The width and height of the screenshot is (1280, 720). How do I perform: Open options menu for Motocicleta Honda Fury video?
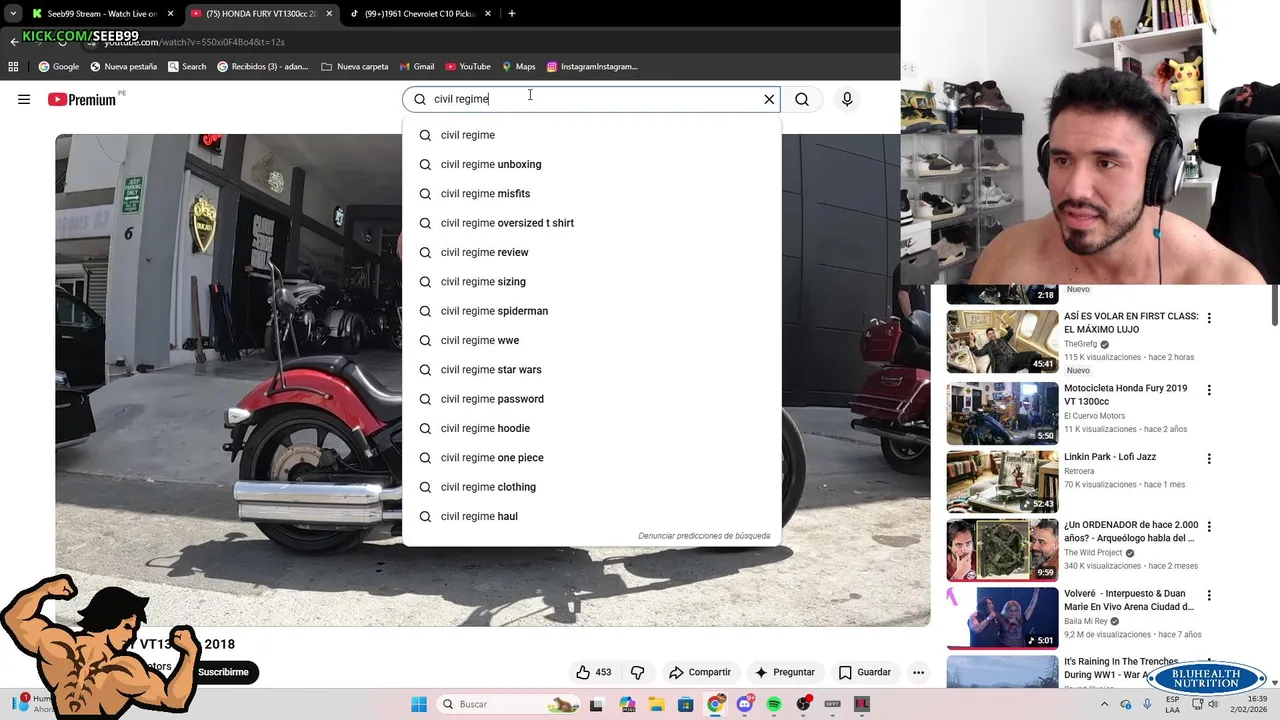tap(1209, 390)
